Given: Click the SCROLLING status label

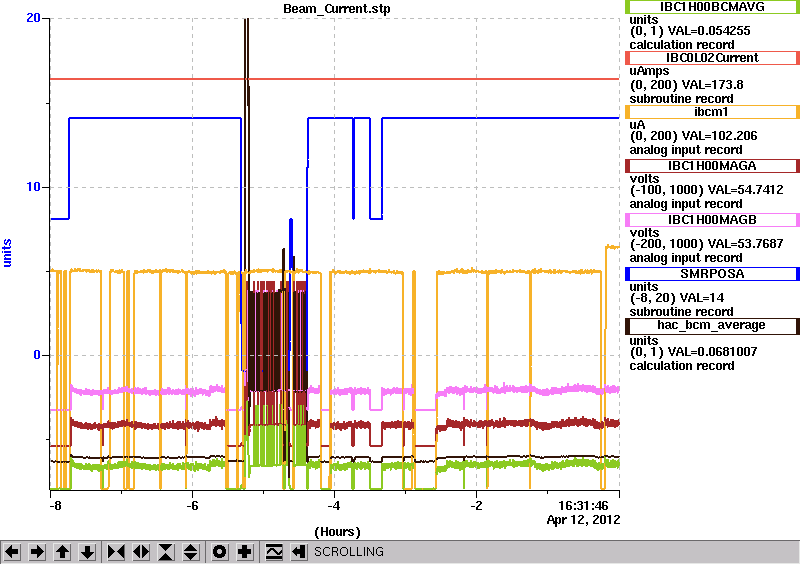Looking at the screenshot, I should pos(349,552).
